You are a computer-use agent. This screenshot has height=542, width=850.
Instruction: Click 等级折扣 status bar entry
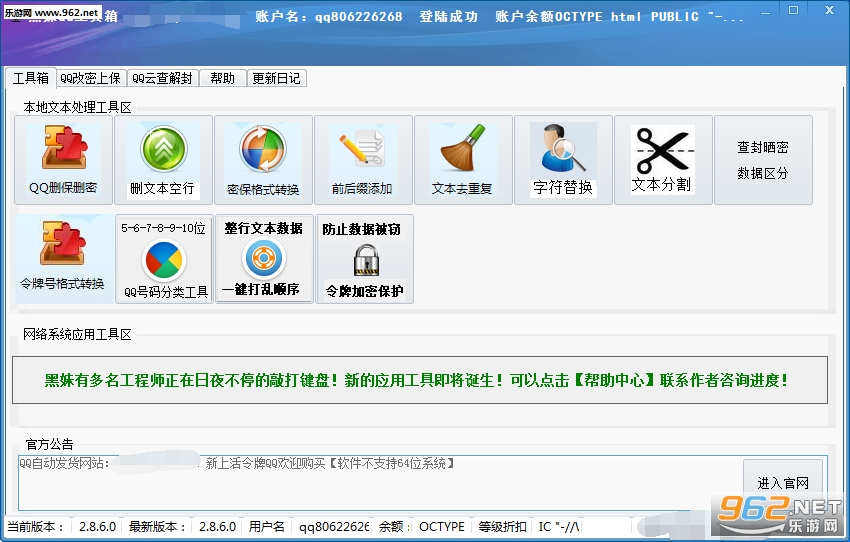click(x=502, y=526)
